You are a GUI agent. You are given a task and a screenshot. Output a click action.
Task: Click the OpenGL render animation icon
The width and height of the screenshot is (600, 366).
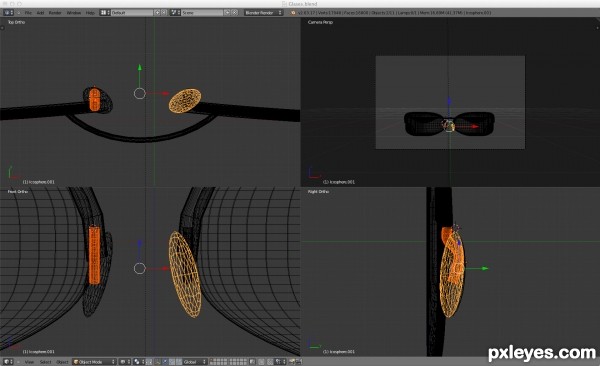tap(298, 362)
